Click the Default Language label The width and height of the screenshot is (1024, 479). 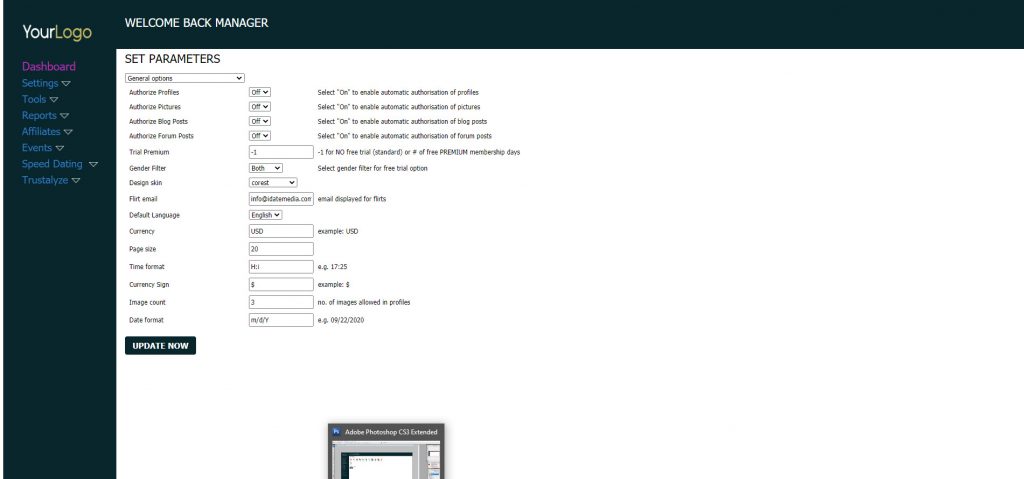[155, 215]
